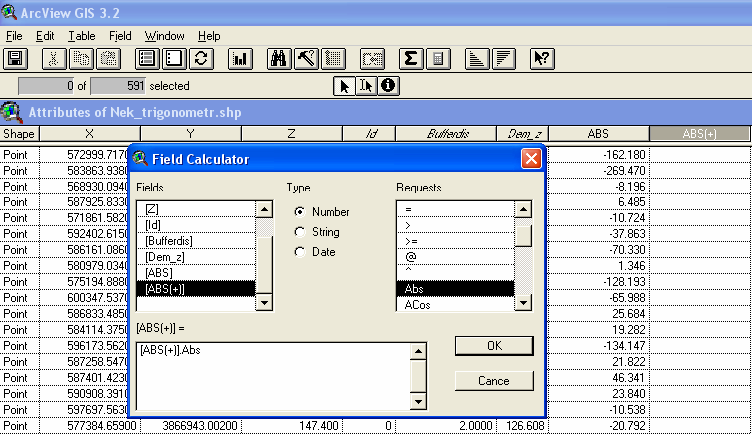Image resolution: width=752 pixels, height=434 pixels.
Task: Select ACos in Requests list
Action: pos(455,305)
